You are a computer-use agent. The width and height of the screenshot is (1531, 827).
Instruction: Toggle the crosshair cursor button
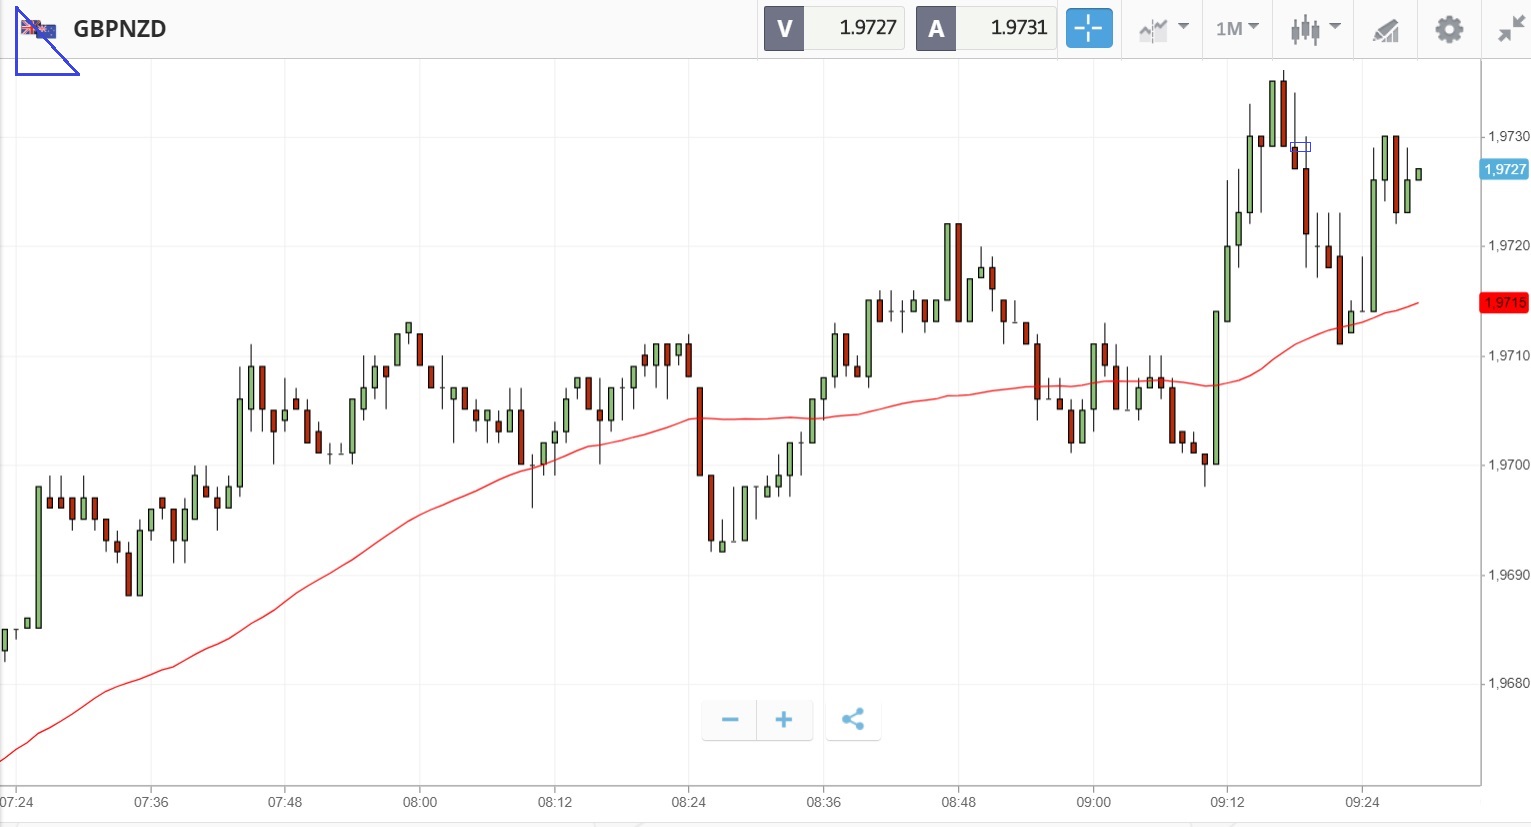(x=1088, y=28)
